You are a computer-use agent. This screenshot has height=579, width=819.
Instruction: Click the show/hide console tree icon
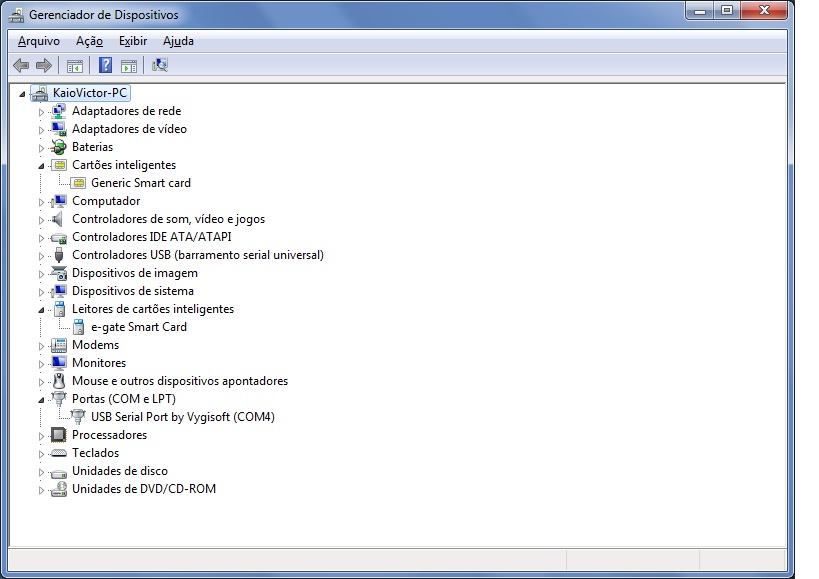tap(75, 66)
